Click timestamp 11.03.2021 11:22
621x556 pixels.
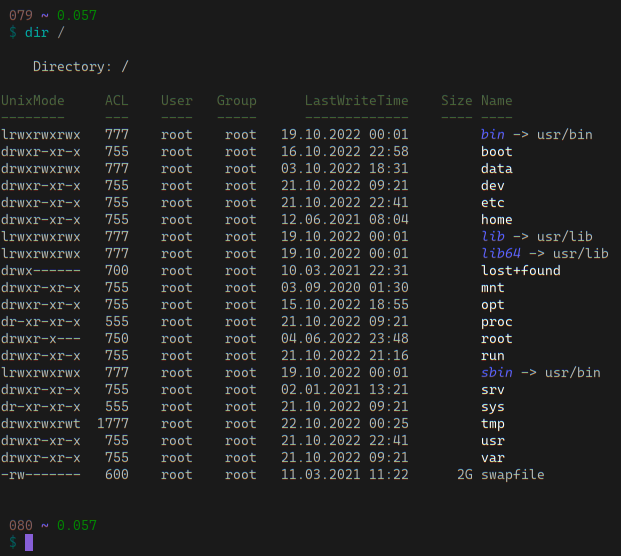point(345,475)
